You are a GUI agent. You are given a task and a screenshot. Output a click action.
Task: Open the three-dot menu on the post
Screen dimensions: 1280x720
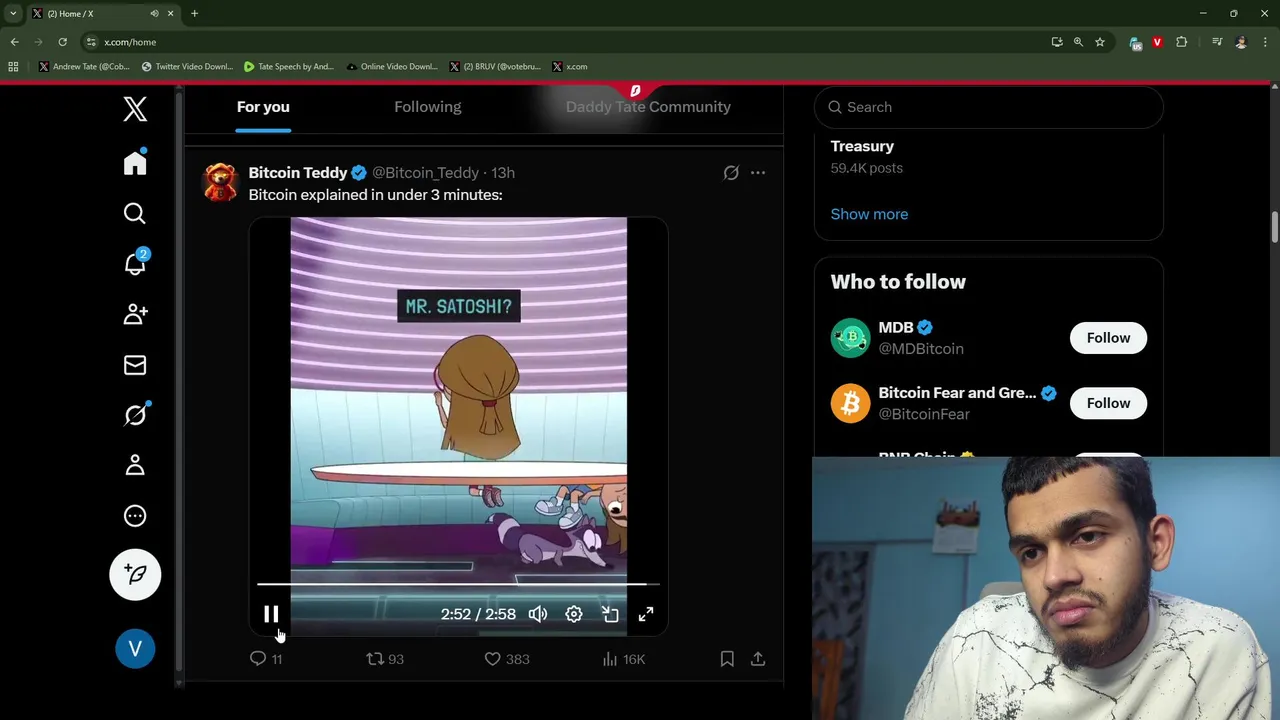tap(758, 173)
